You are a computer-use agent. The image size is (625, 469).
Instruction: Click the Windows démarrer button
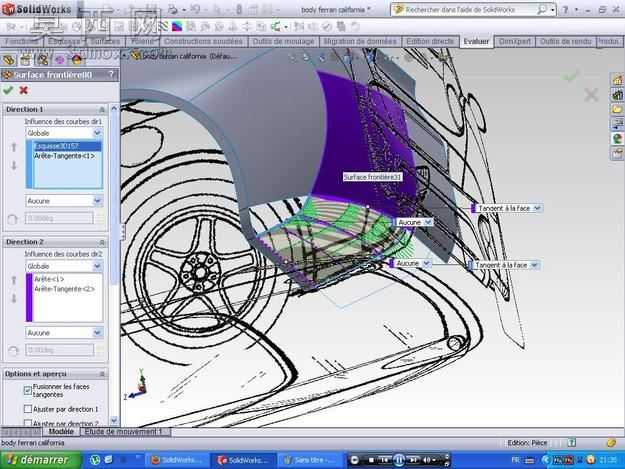click(40, 460)
